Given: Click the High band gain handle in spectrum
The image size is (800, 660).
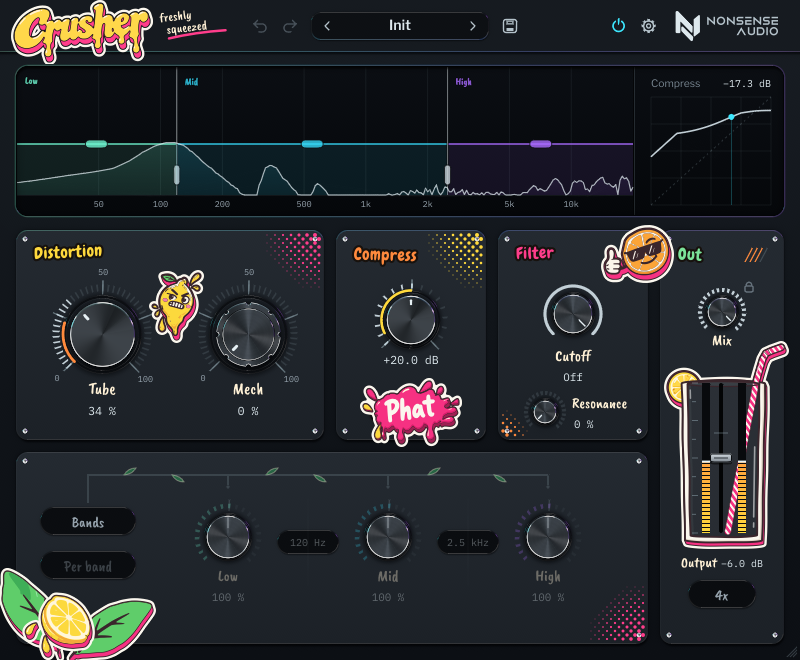Looking at the screenshot, I should pyautogui.click(x=541, y=144).
